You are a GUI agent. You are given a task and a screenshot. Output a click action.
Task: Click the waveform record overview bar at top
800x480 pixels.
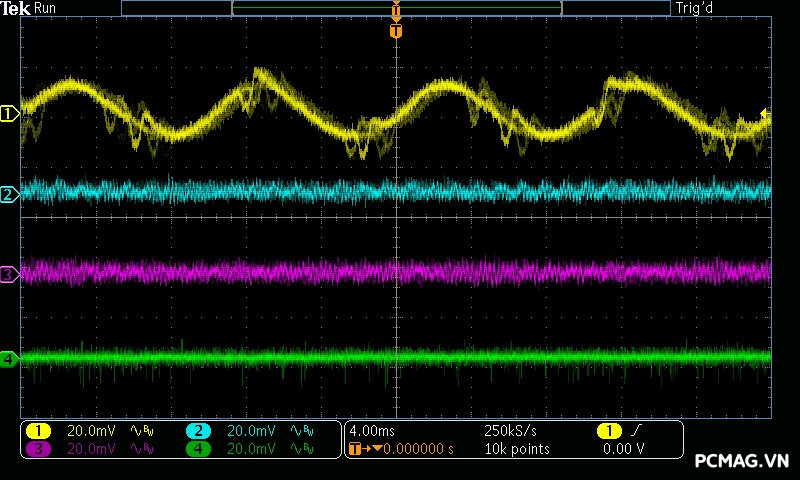click(395, 8)
